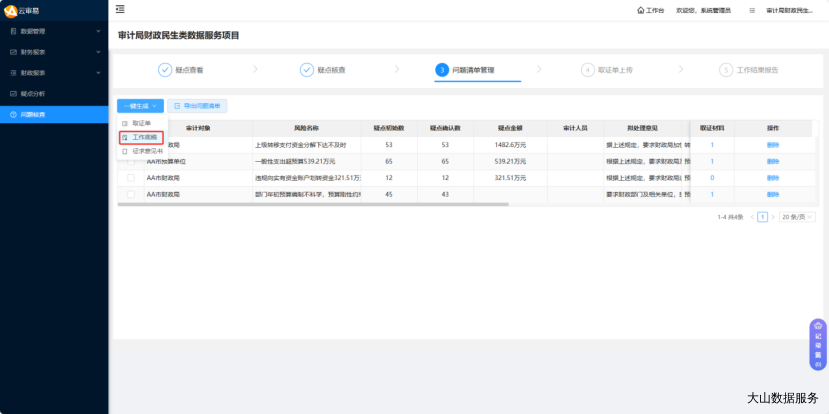Select checkbox of row with 321.51万元

pos(130,177)
